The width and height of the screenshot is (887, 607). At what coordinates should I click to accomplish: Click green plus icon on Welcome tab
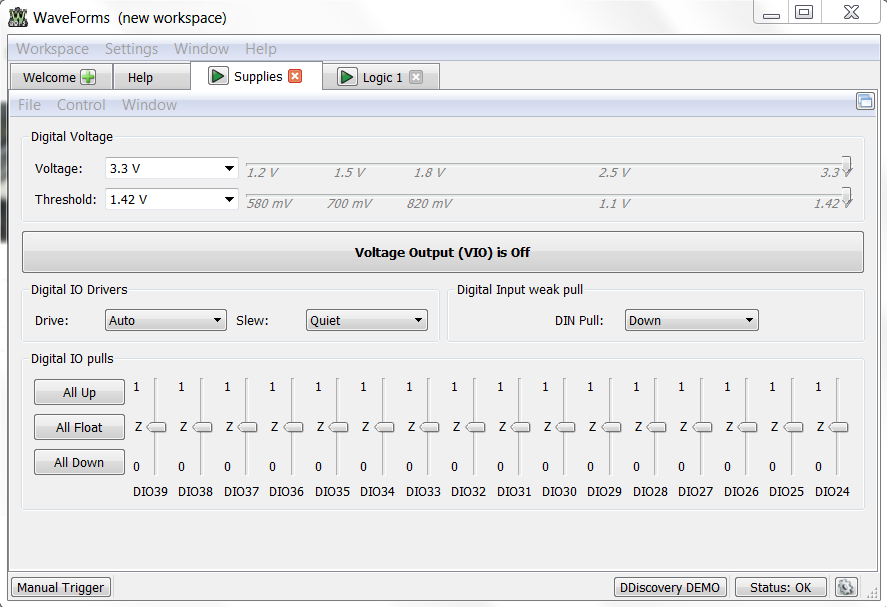click(x=88, y=77)
